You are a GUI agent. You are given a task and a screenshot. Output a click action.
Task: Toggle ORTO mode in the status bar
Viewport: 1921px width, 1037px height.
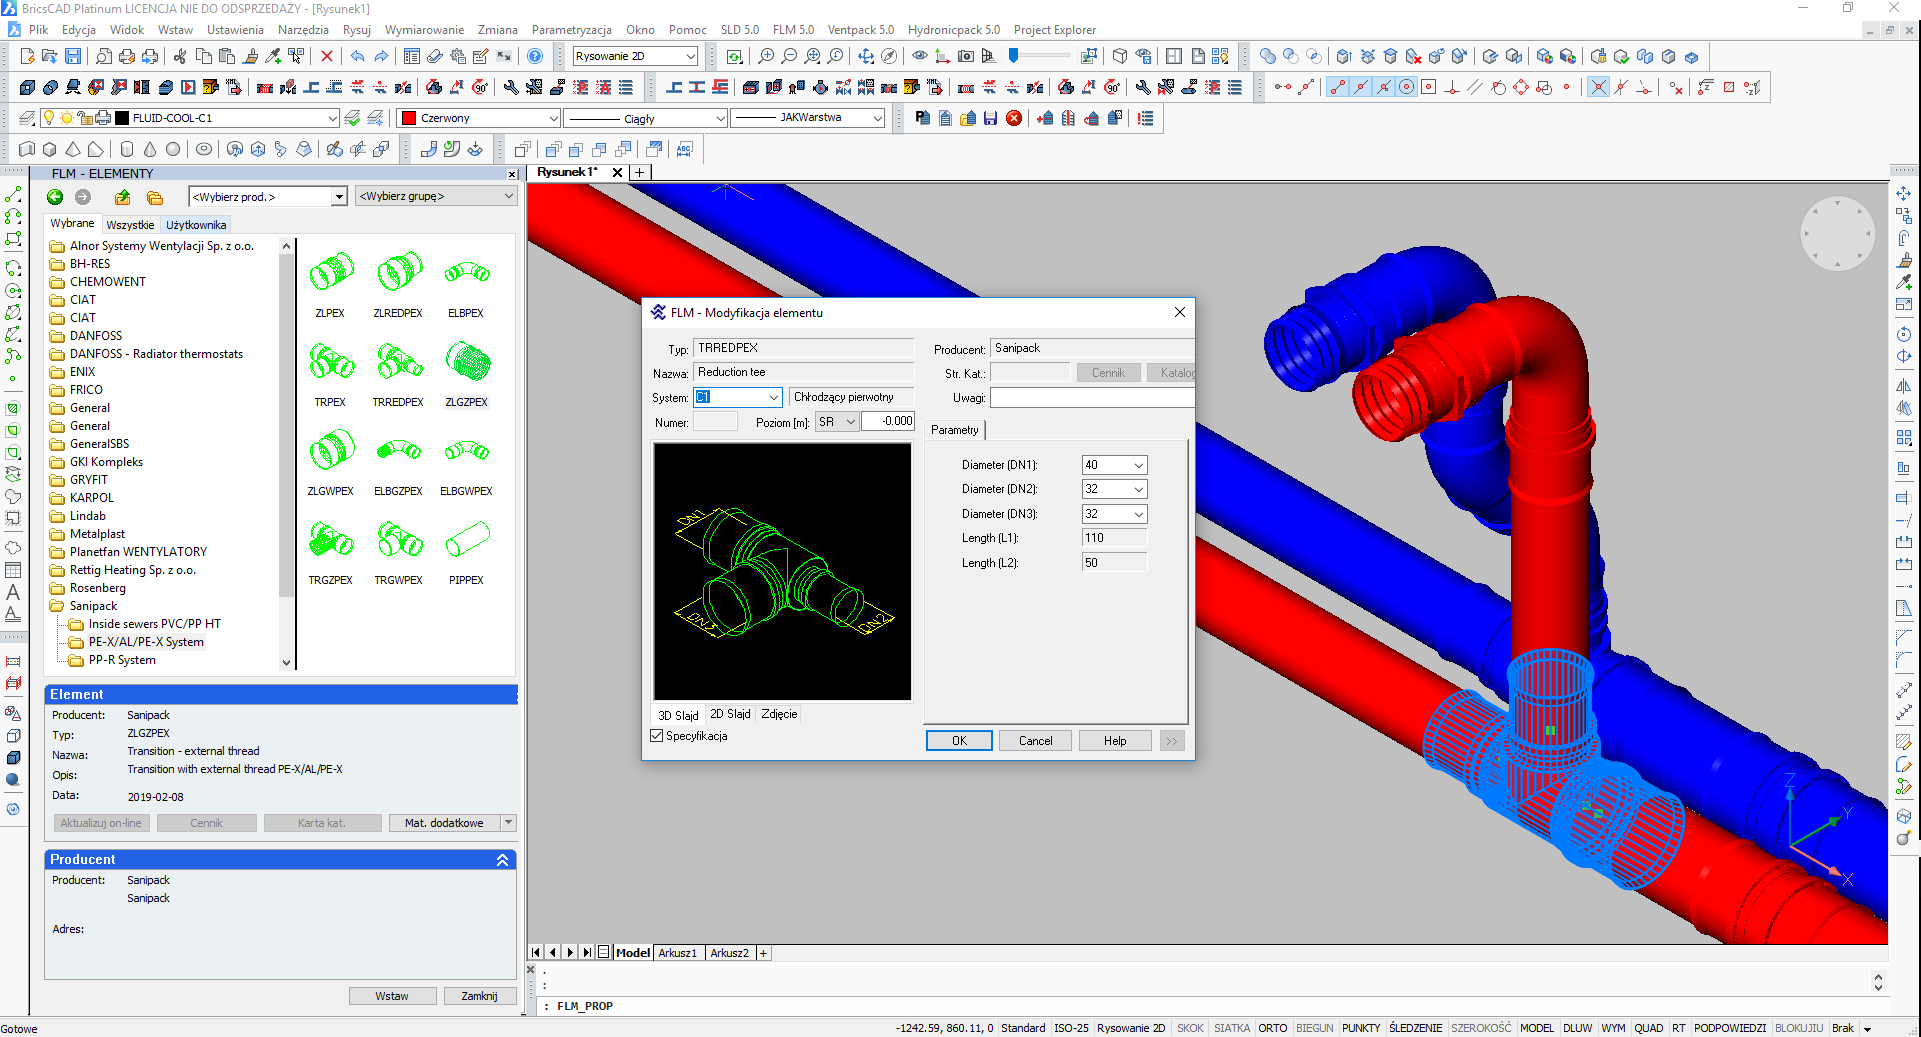click(1272, 1028)
